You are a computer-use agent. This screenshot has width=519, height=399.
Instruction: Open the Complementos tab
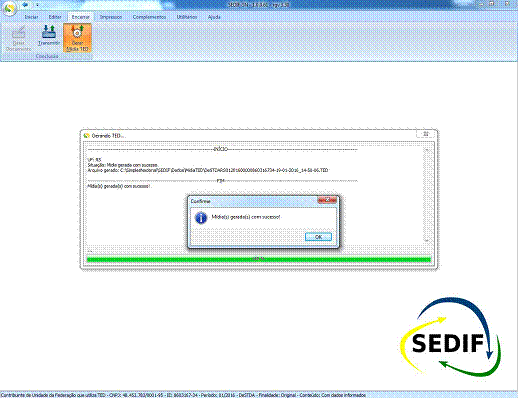(x=149, y=17)
